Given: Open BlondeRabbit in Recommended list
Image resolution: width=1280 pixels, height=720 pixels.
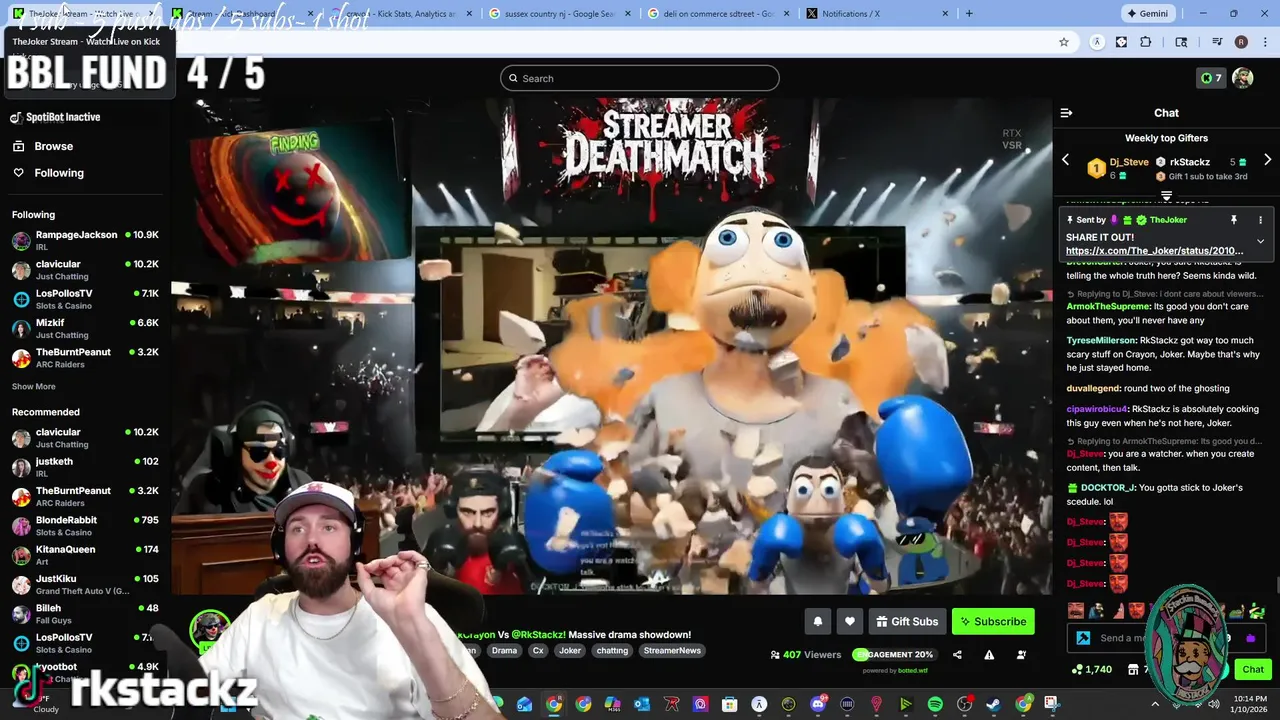Looking at the screenshot, I should click(85, 526).
